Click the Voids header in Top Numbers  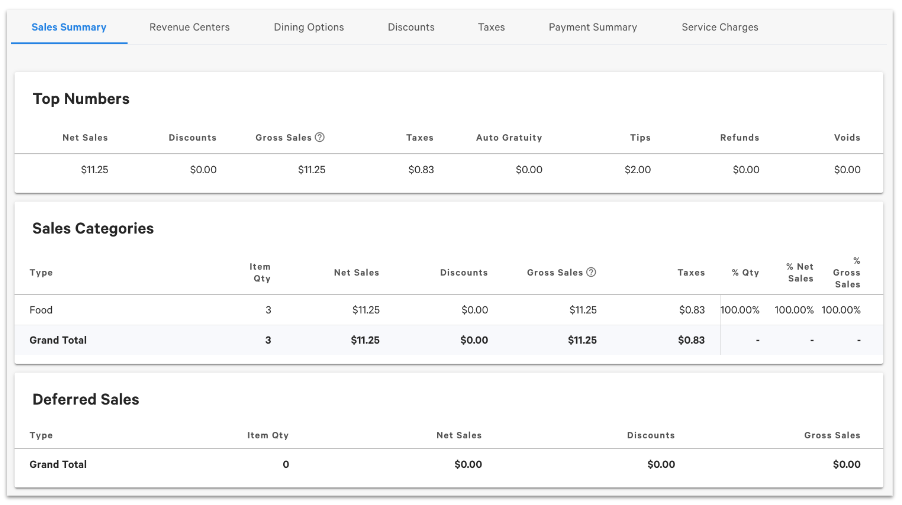[x=846, y=138]
